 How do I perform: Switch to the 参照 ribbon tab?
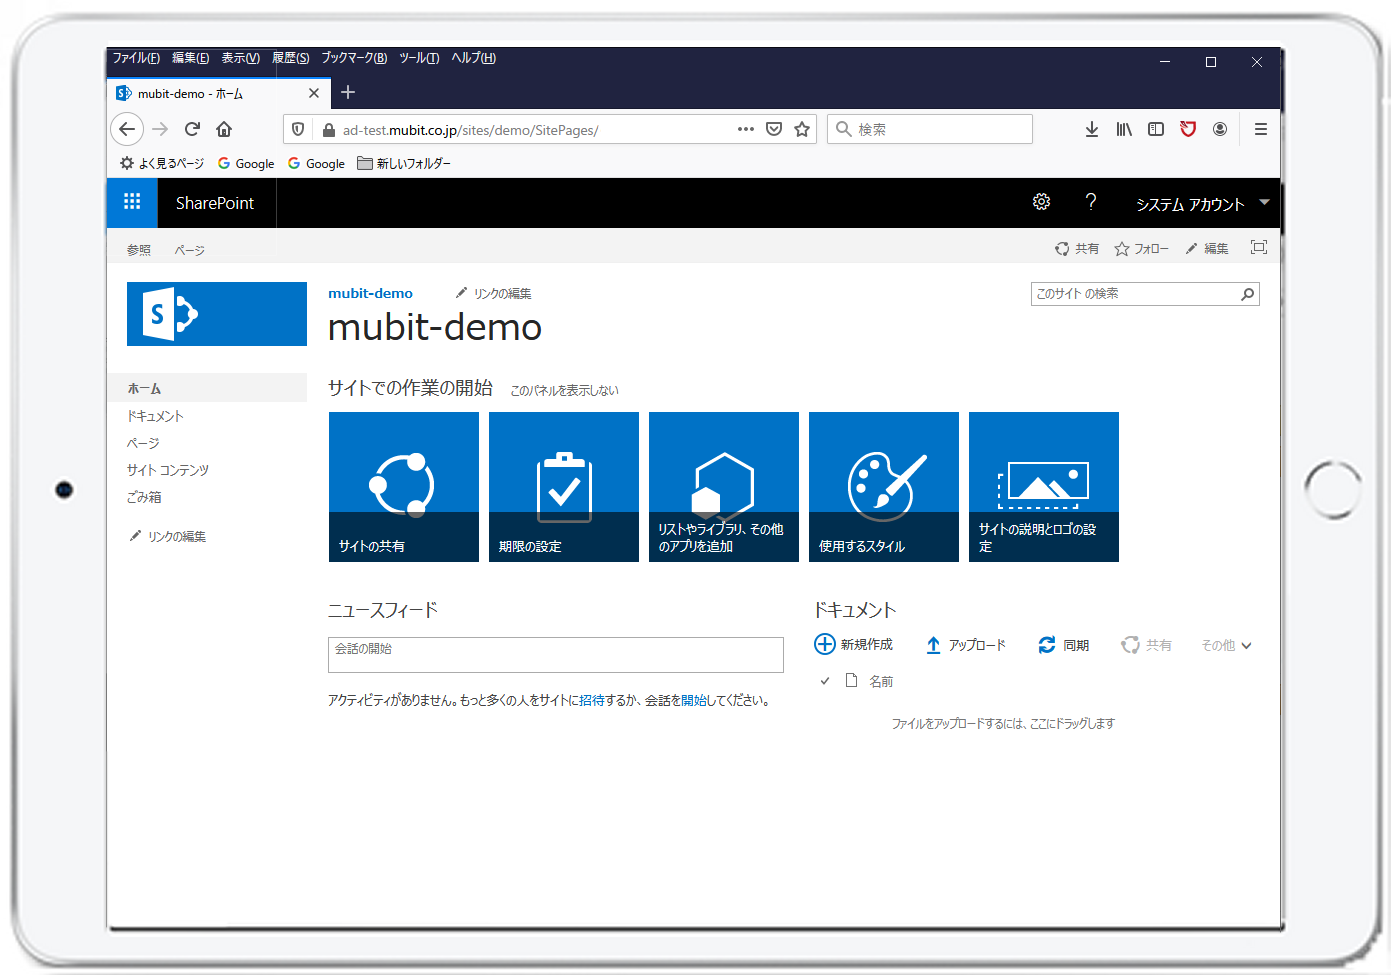(139, 250)
